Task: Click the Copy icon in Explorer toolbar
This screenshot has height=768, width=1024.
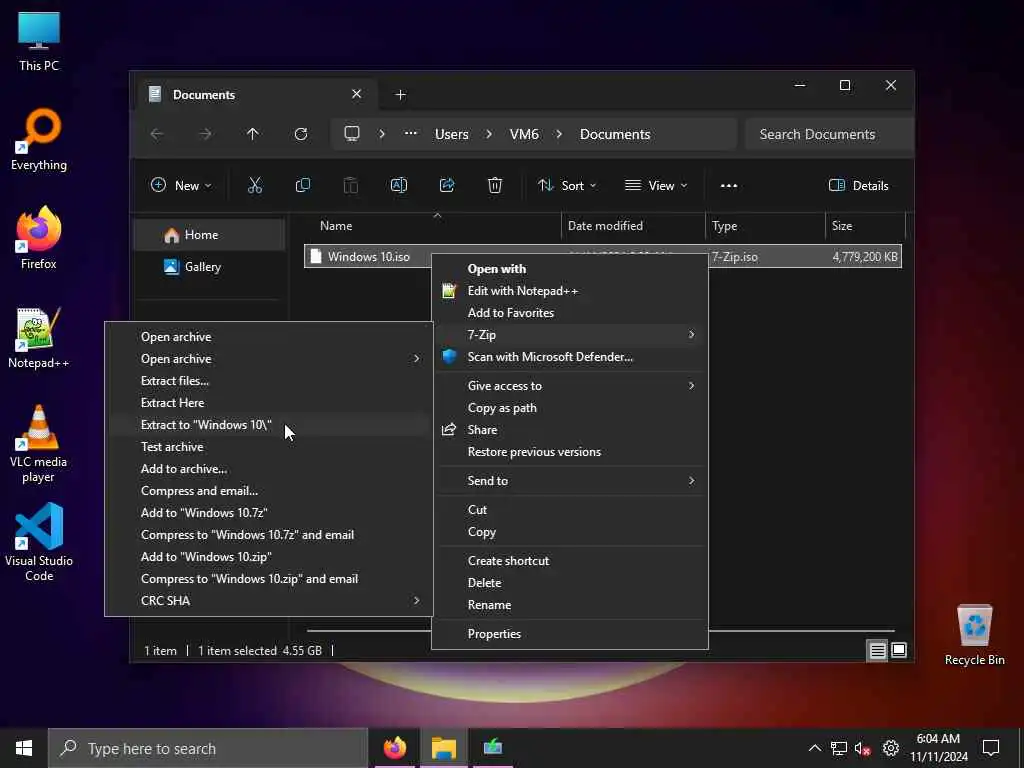Action: 302,185
